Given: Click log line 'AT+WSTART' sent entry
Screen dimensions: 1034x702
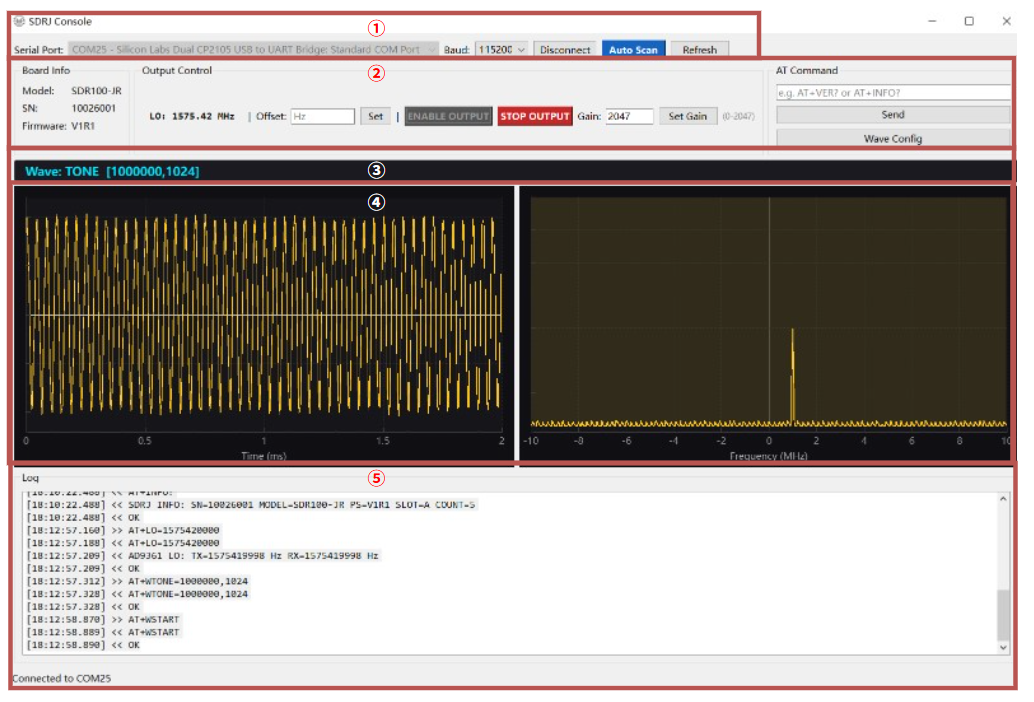Looking at the screenshot, I should [103, 620].
